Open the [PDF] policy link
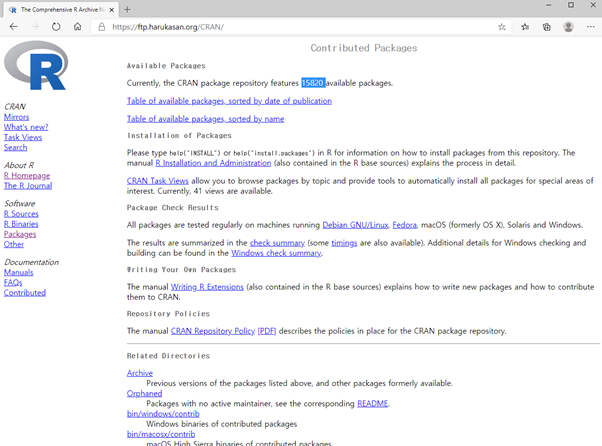 pos(267,331)
